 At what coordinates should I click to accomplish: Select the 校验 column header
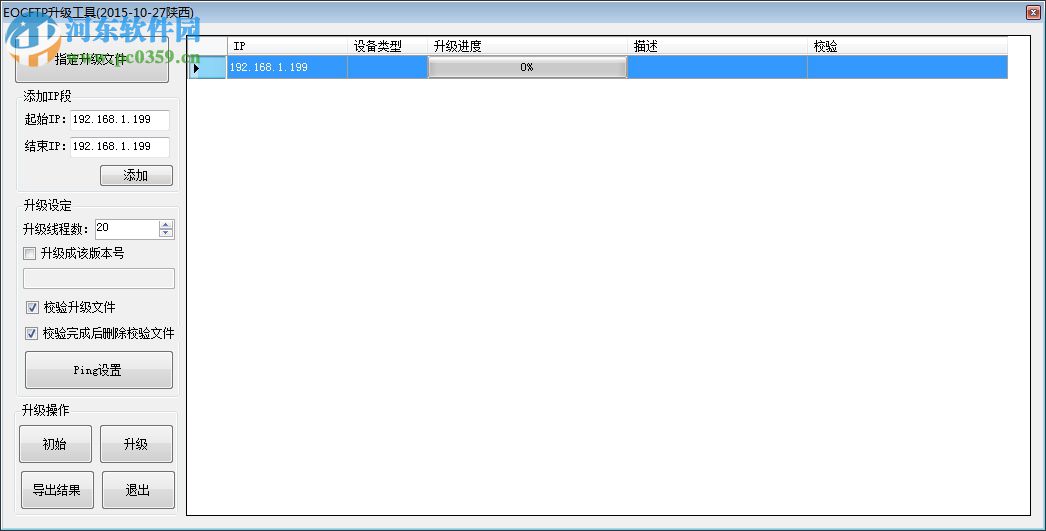(x=907, y=46)
